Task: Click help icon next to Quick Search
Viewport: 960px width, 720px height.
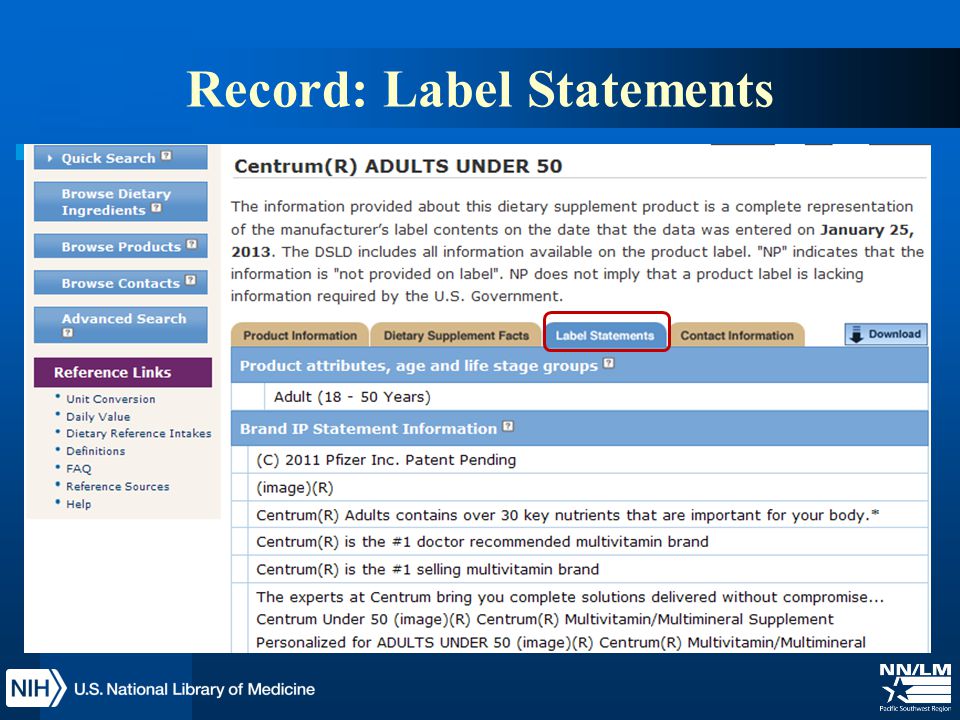Action: click(x=167, y=156)
